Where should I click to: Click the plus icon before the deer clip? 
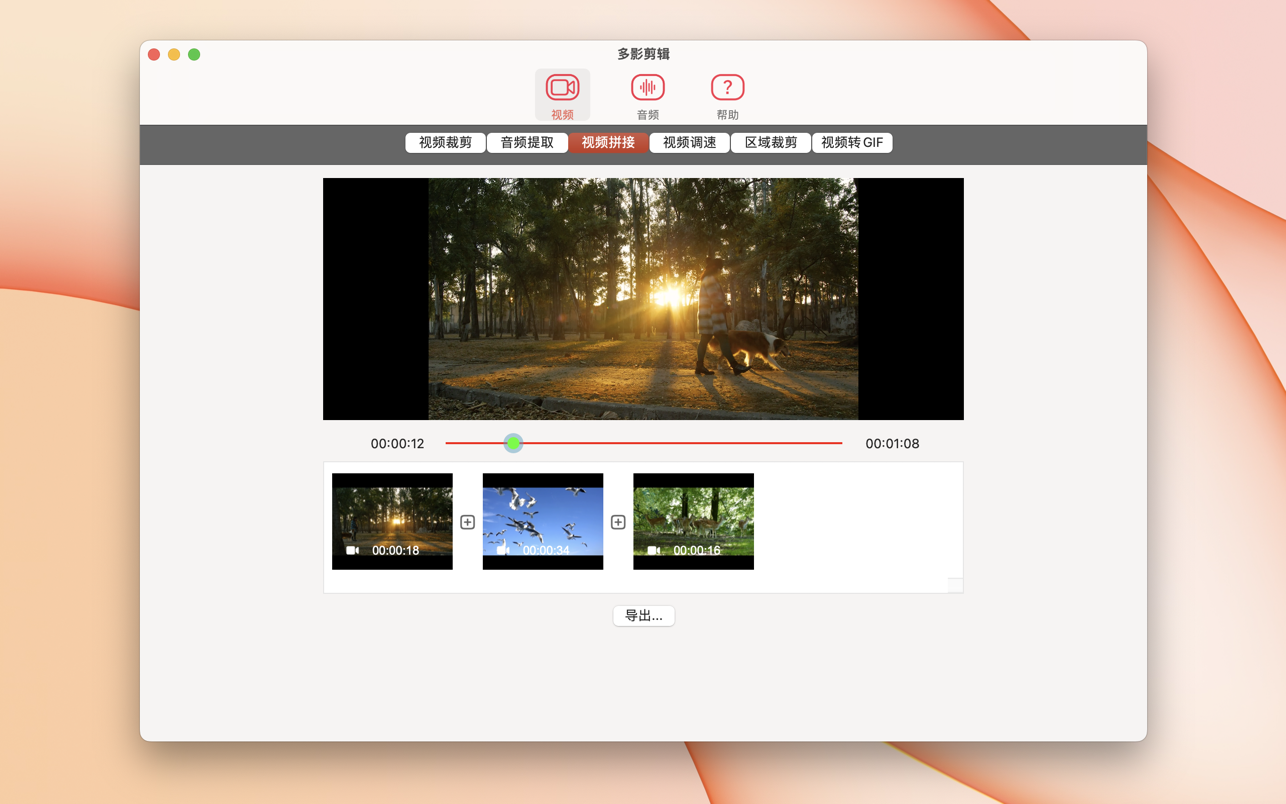pos(618,522)
